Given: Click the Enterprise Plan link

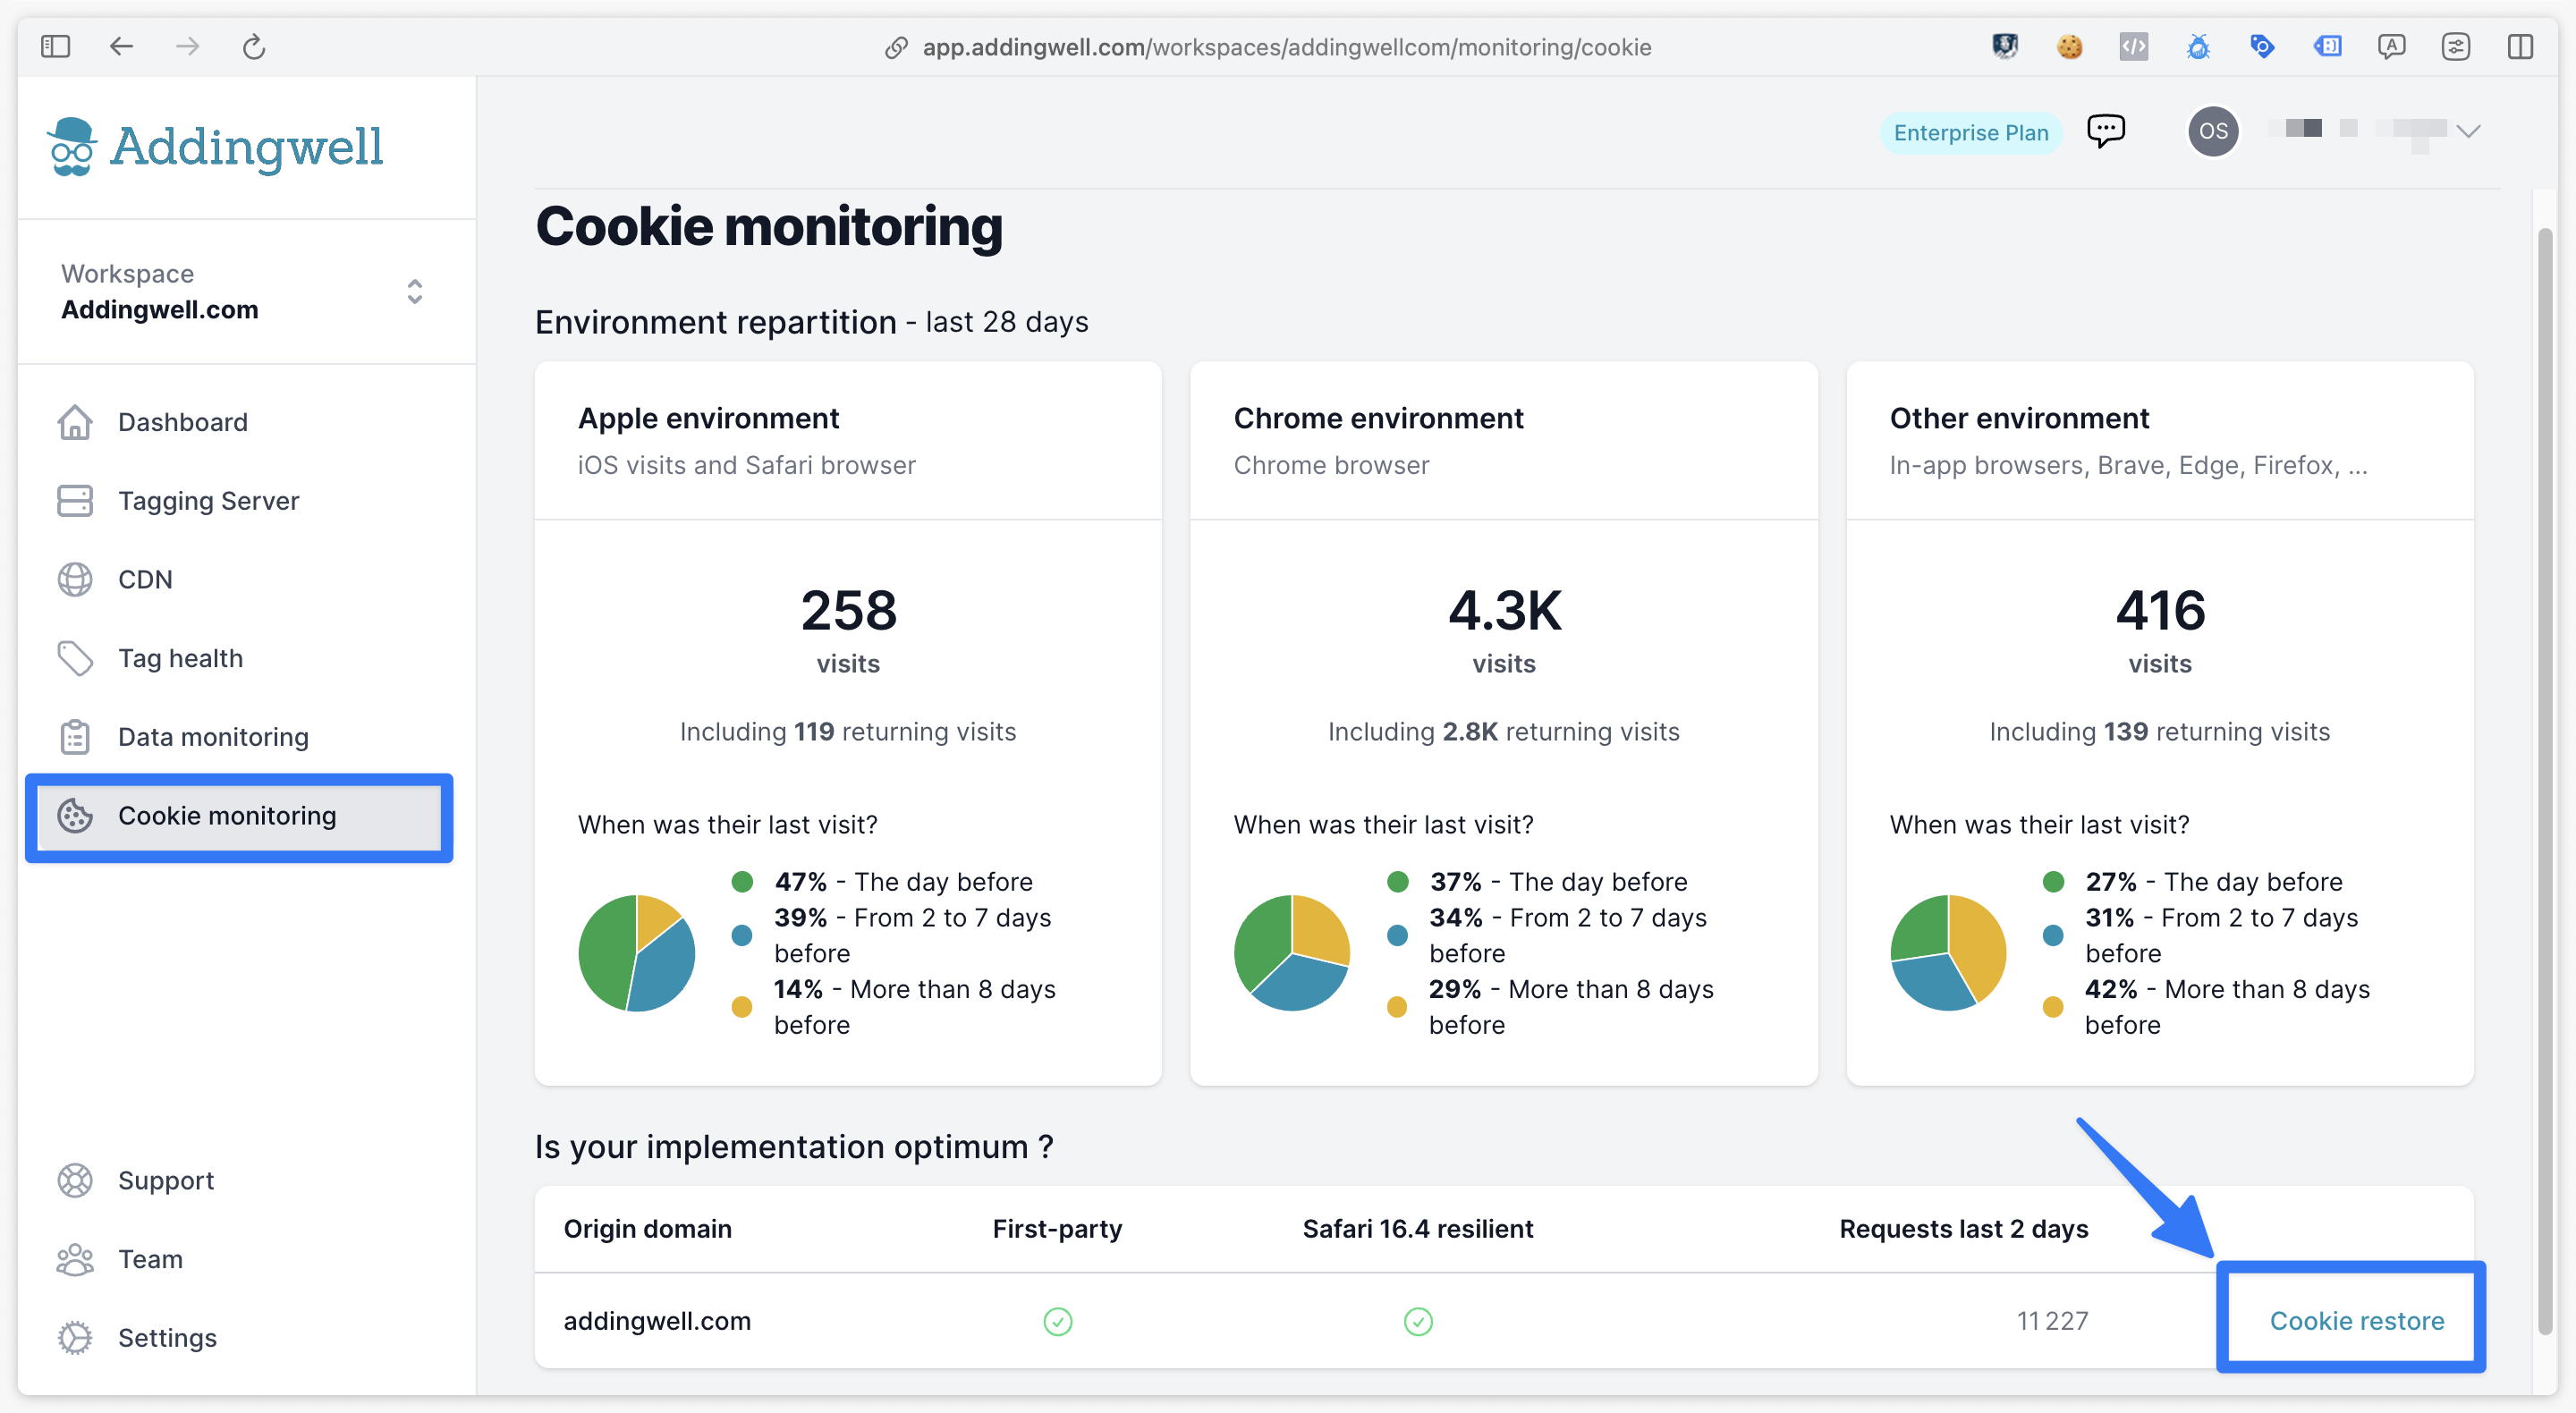Looking at the screenshot, I should point(1967,131).
